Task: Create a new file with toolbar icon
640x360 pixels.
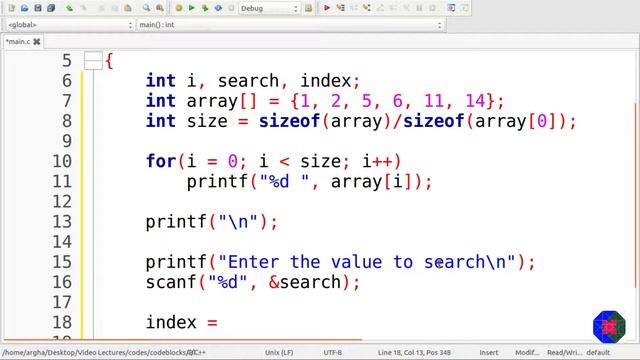Action: [11, 8]
